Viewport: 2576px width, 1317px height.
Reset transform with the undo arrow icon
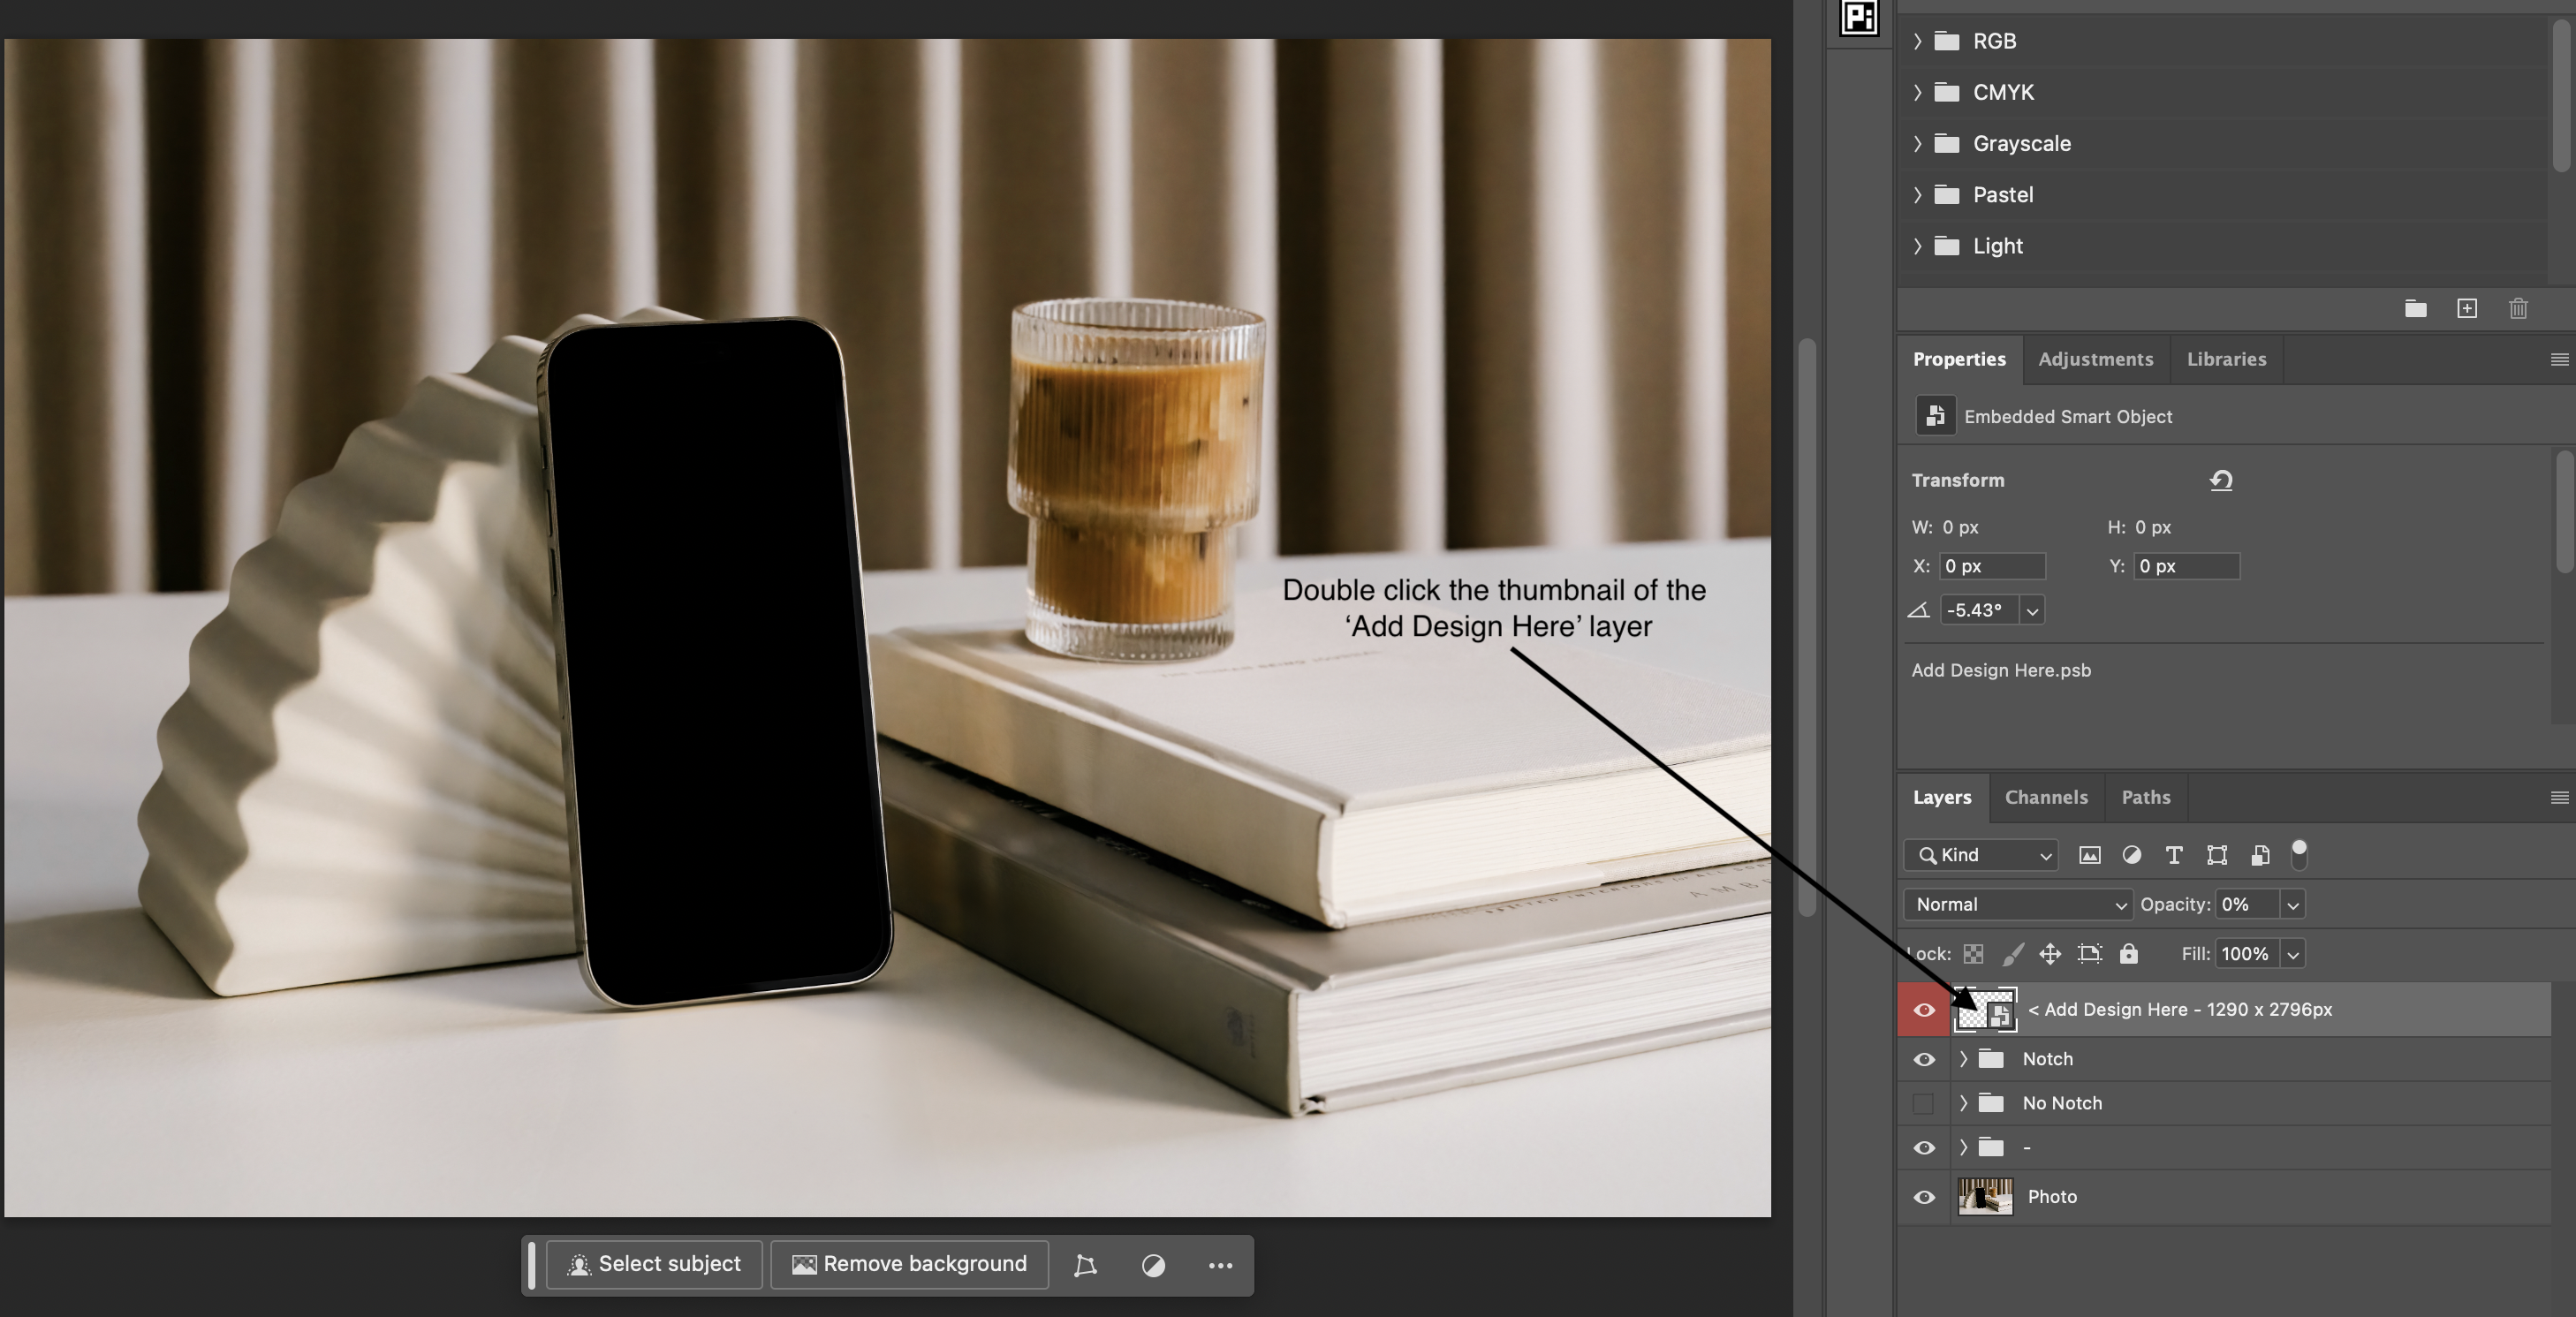(2221, 480)
